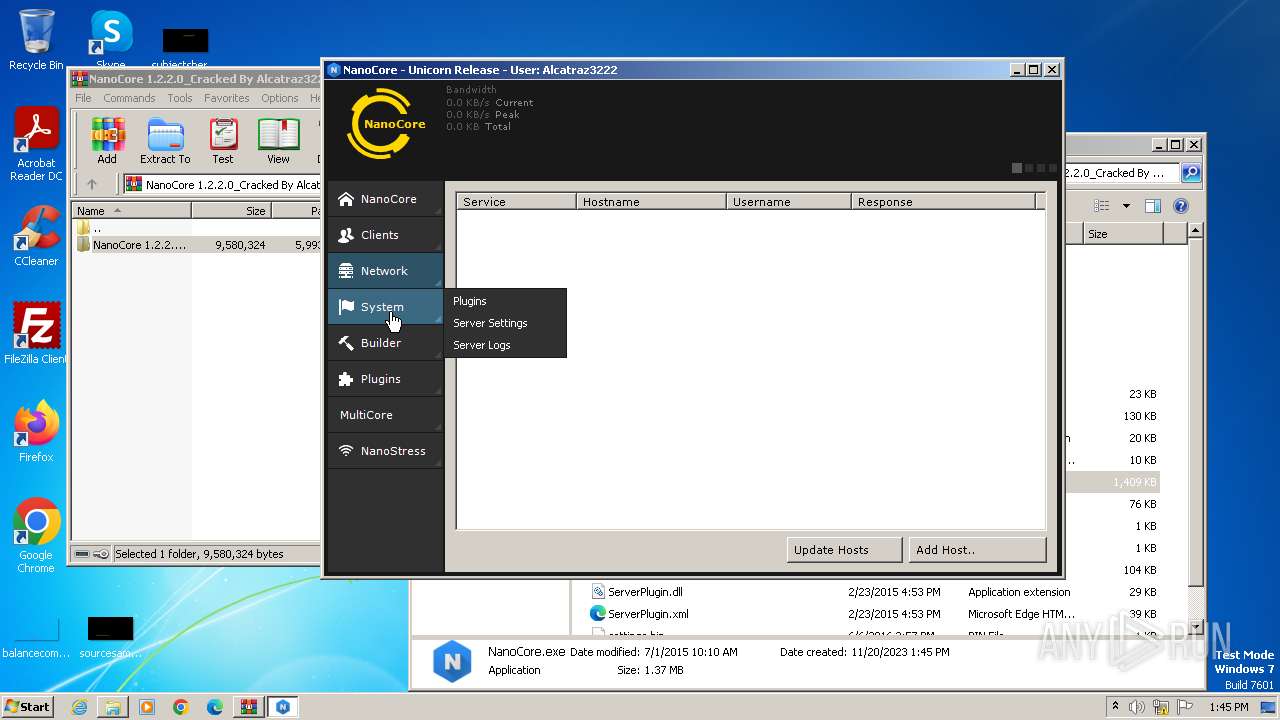Screen dimensions: 1280x720
Task: Open the Network section in sidebar
Action: 385,271
